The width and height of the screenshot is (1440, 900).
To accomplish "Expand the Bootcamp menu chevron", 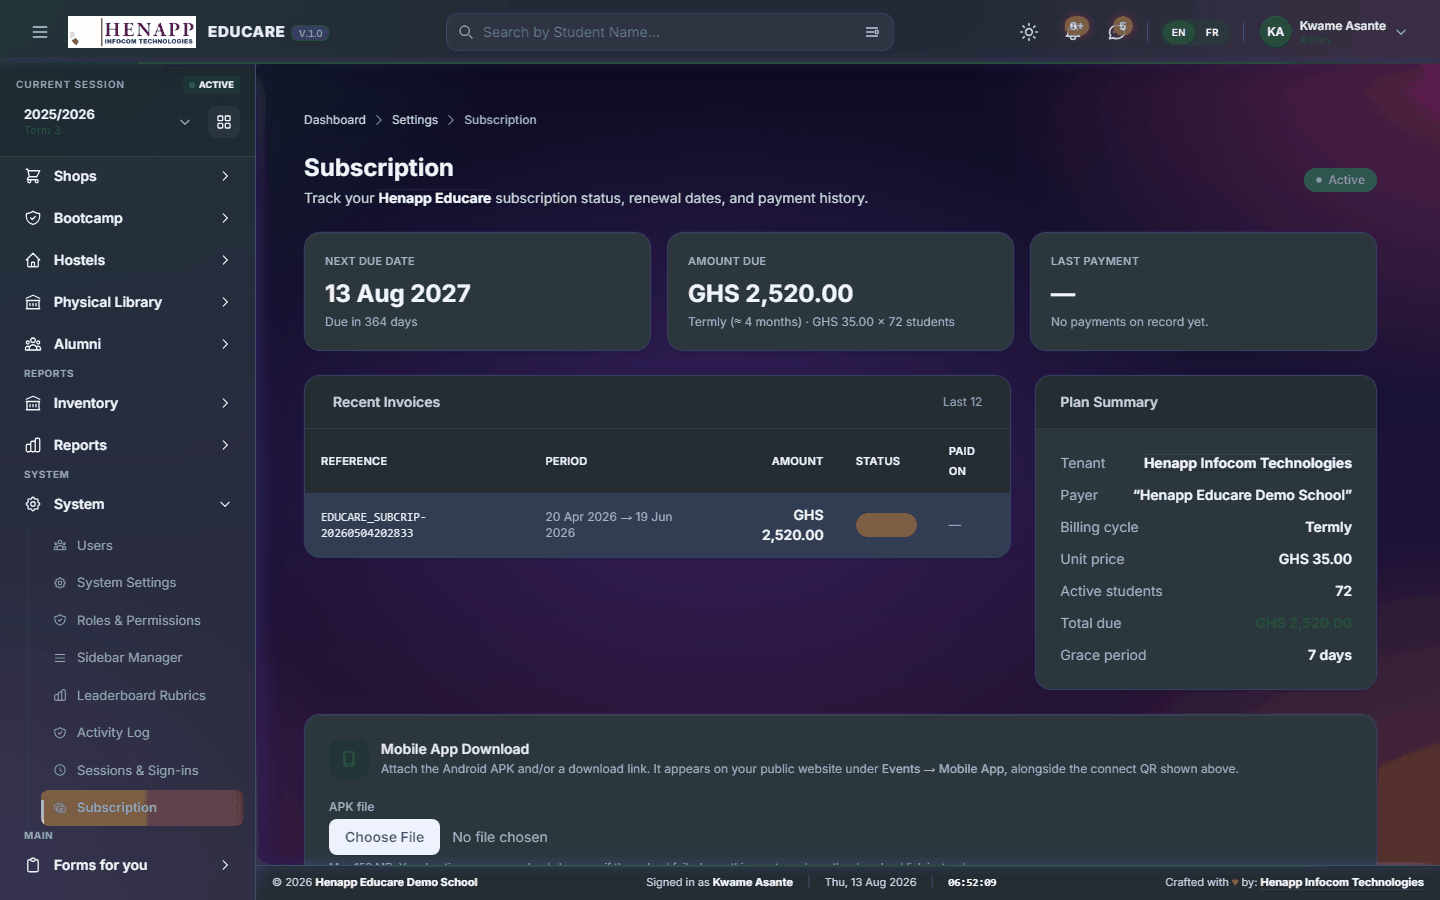I will [x=225, y=218].
